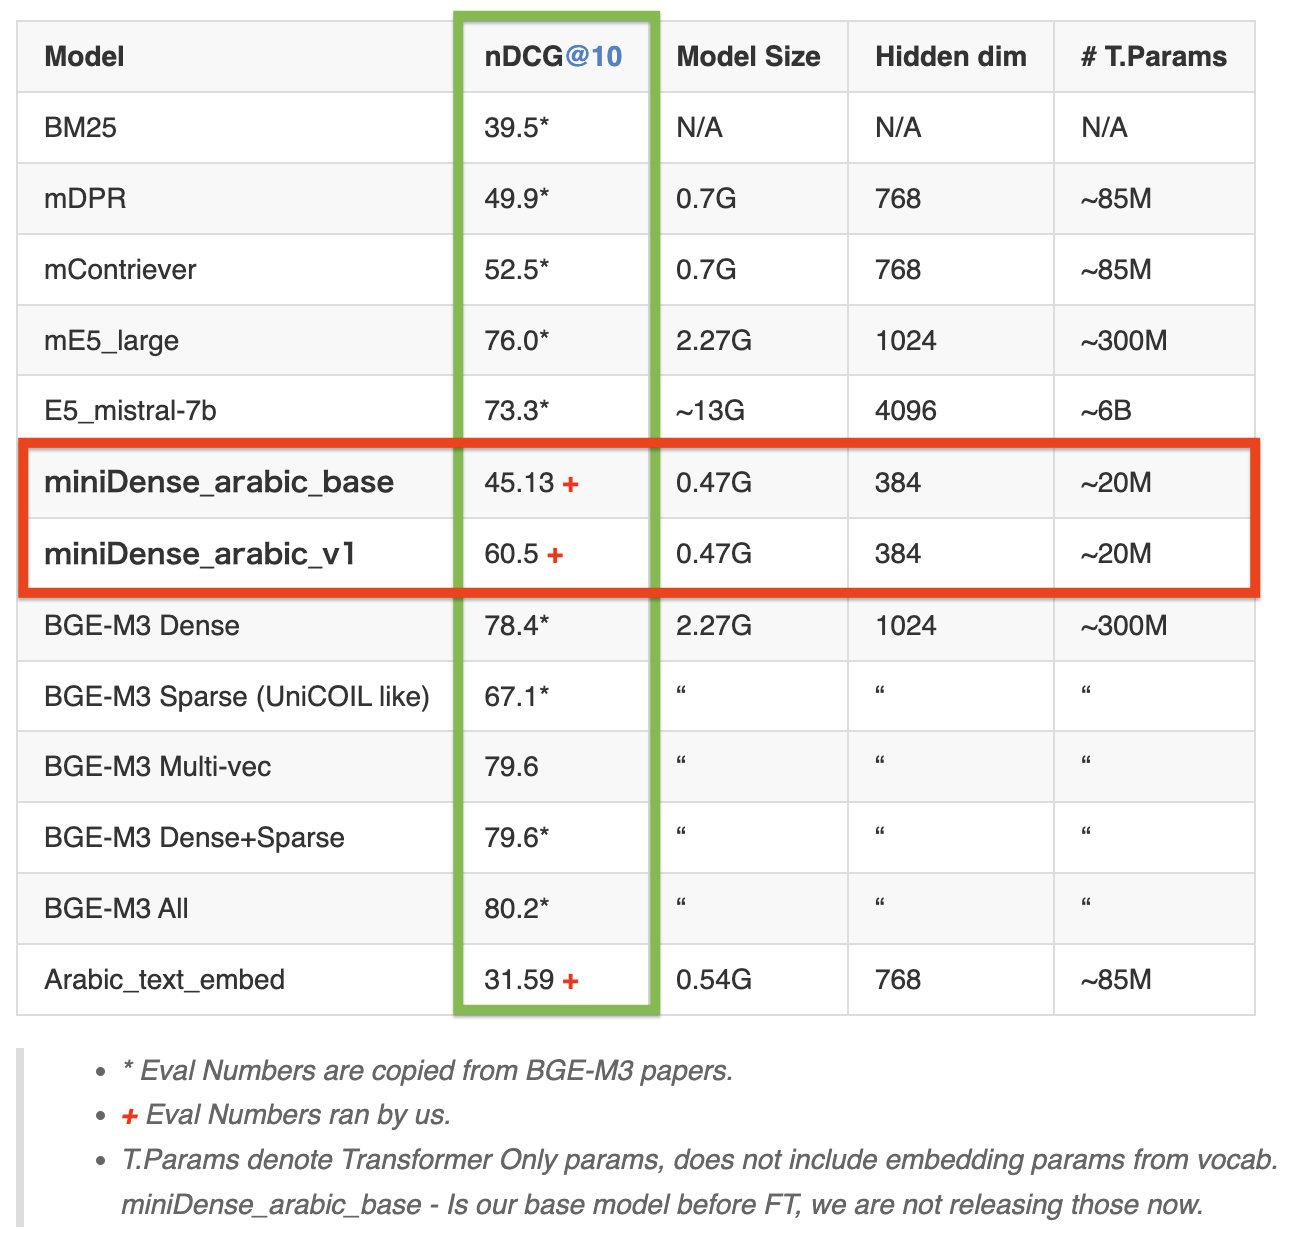1302x1242 pixels.
Task: Select the Model column header
Action: coord(84,57)
